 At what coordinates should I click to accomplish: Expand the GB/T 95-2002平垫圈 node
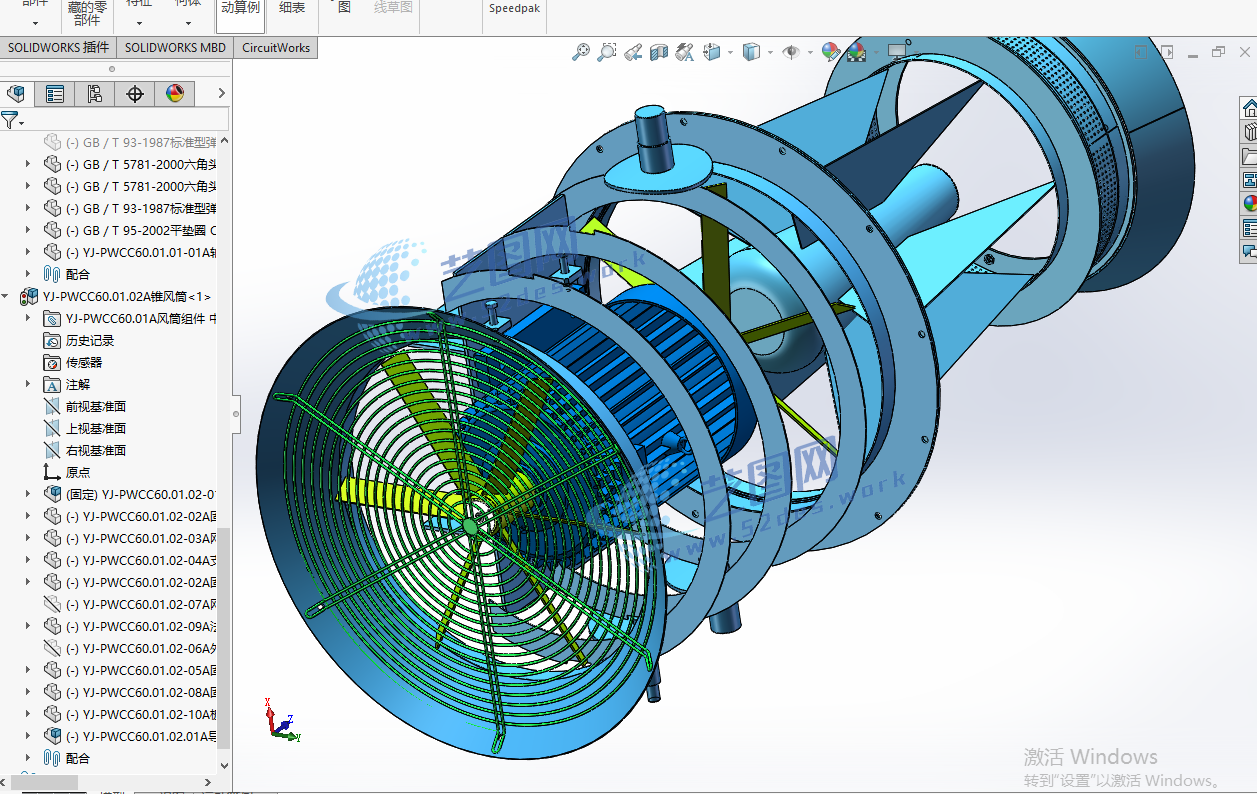29,230
